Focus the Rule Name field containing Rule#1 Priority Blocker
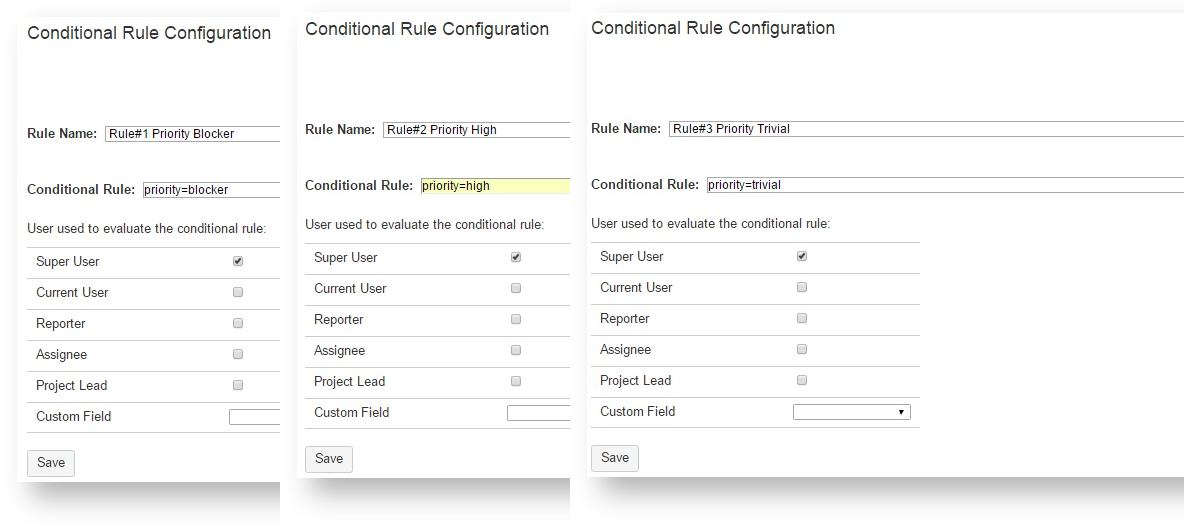1184x531 pixels. coord(191,134)
